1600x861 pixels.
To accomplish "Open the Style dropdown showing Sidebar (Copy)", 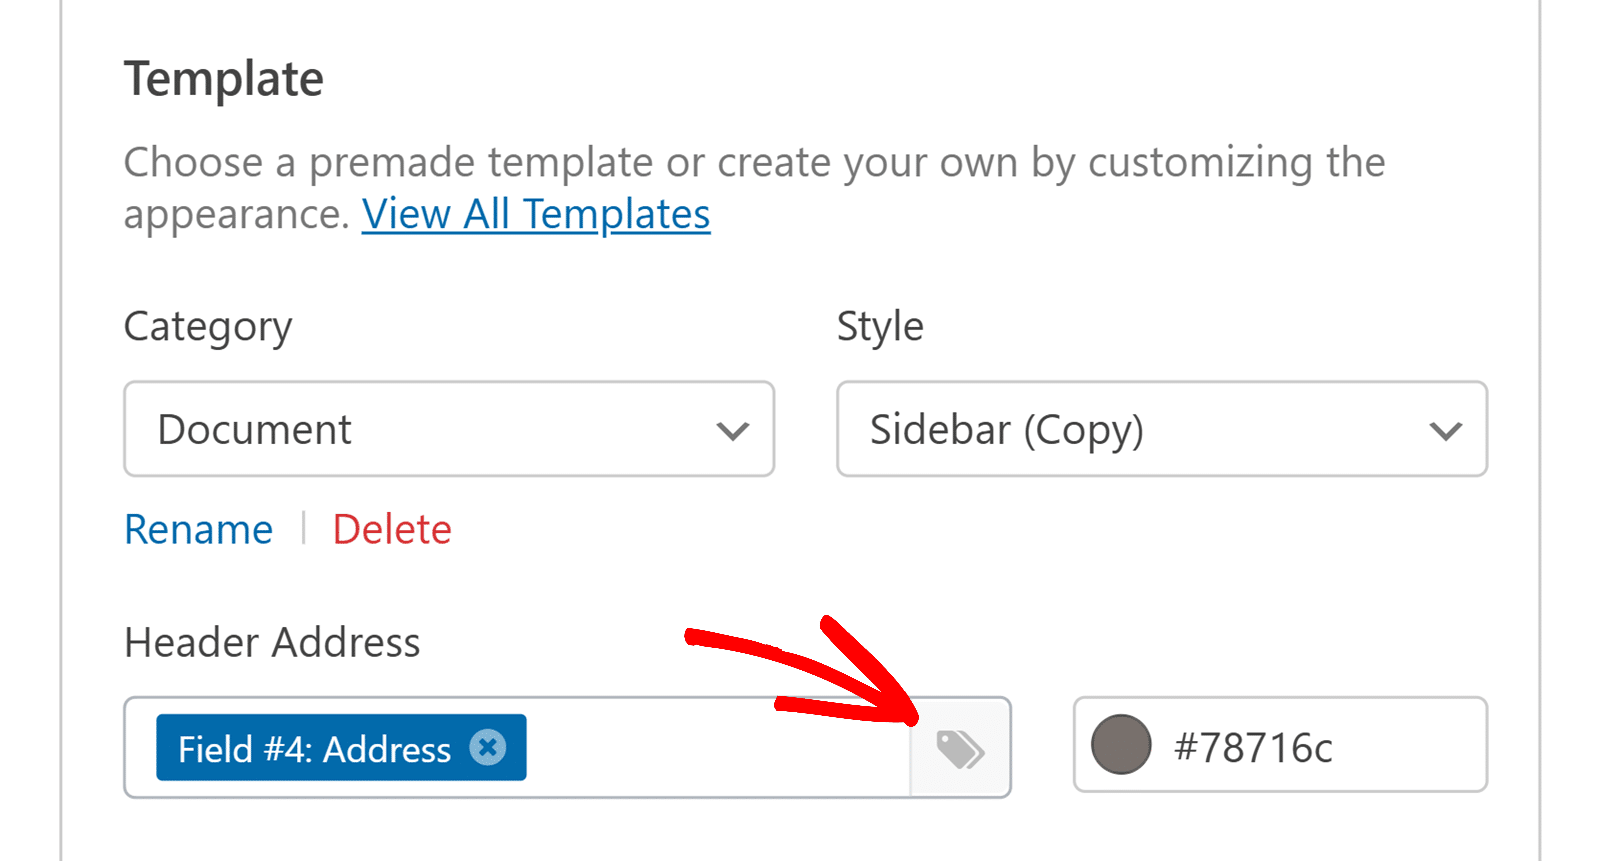I will point(1160,429).
